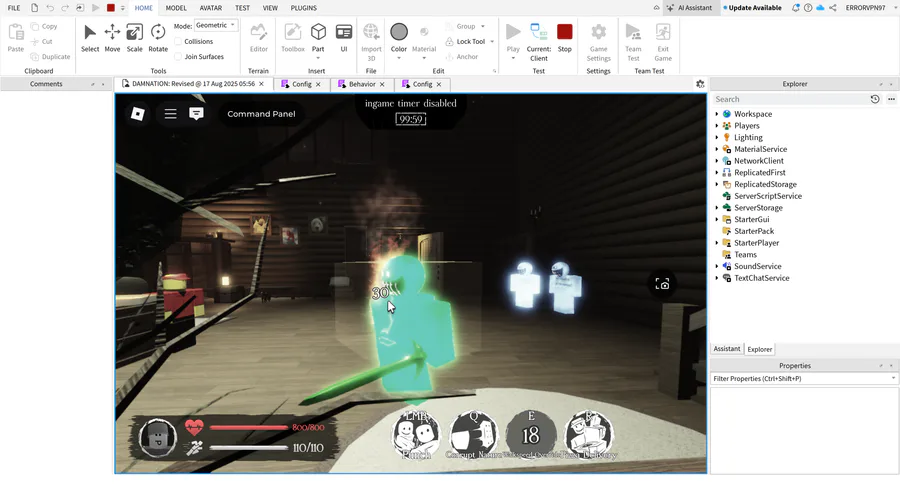Open Game Settings
Screen dimensions: 900x493
[x=599, y=42]
